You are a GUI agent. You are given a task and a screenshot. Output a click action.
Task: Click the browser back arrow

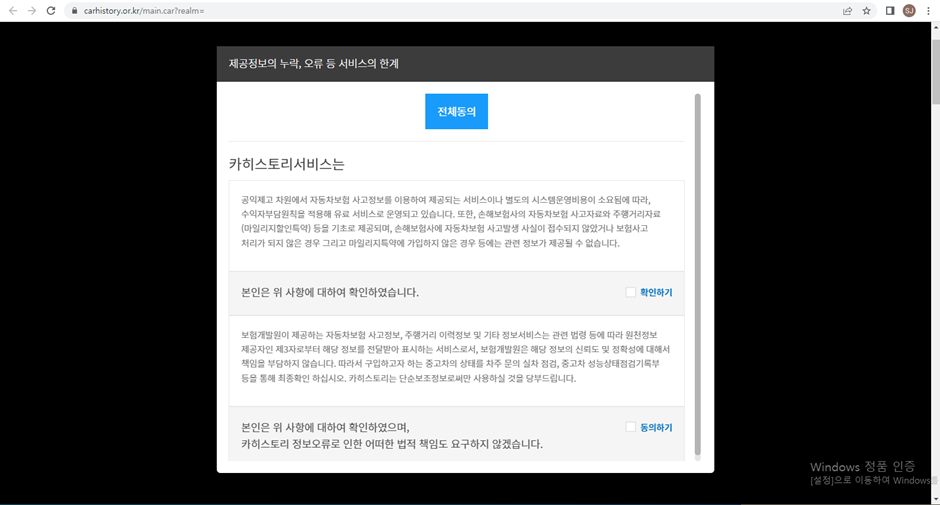click(x=13, y=11)
